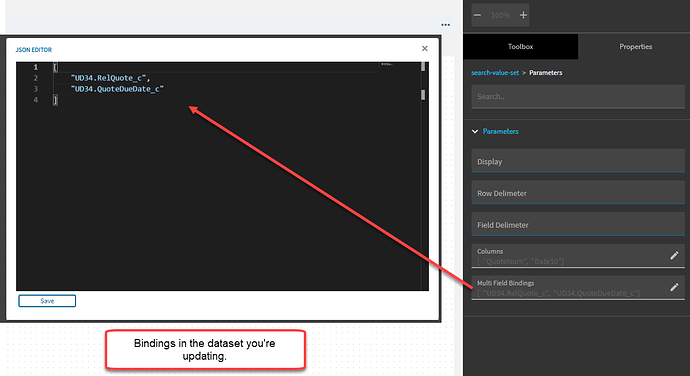Switch to the Properties tab
The height and width of the screenshot is (376, 690).
[635, 46]
